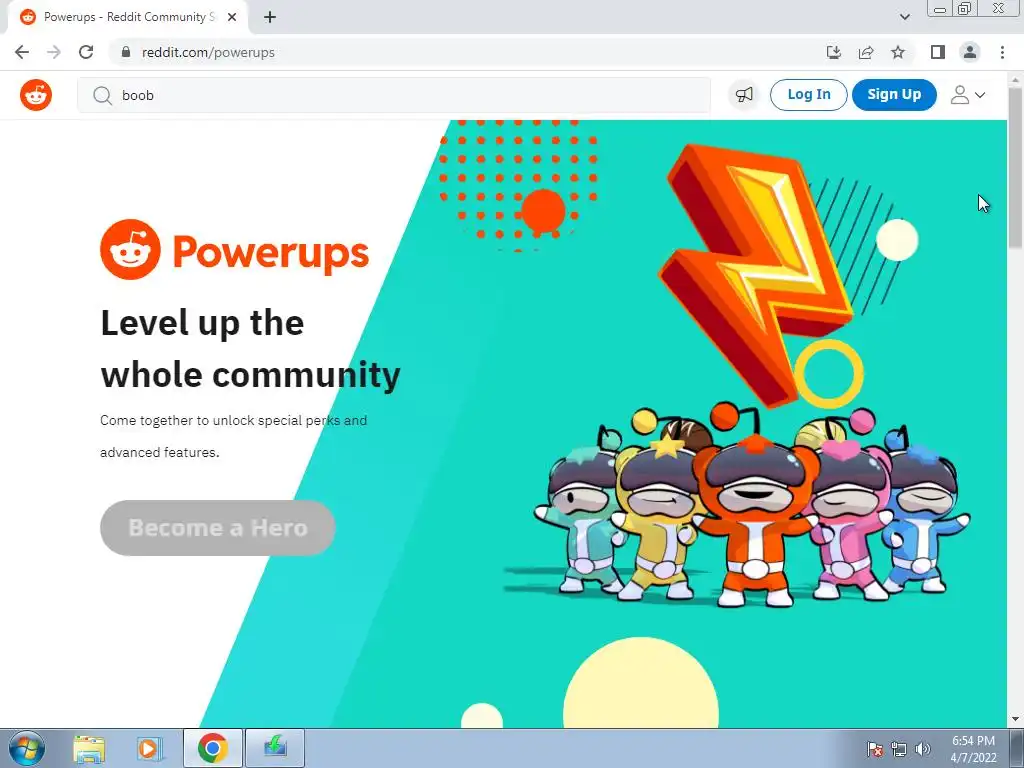Click the network tray icon

pyautogui.click(x=899, y=749)
